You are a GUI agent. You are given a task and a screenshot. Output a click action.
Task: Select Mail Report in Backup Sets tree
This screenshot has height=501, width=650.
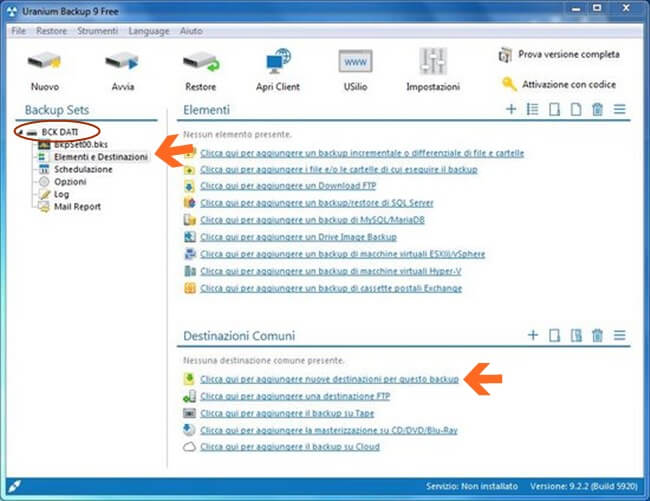[x=77, y=206]
